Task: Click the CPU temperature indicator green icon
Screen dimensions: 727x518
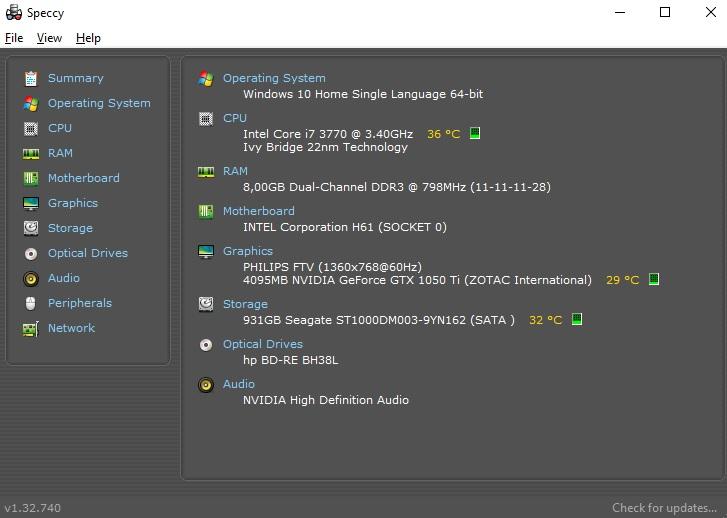Action: [475, 134]
